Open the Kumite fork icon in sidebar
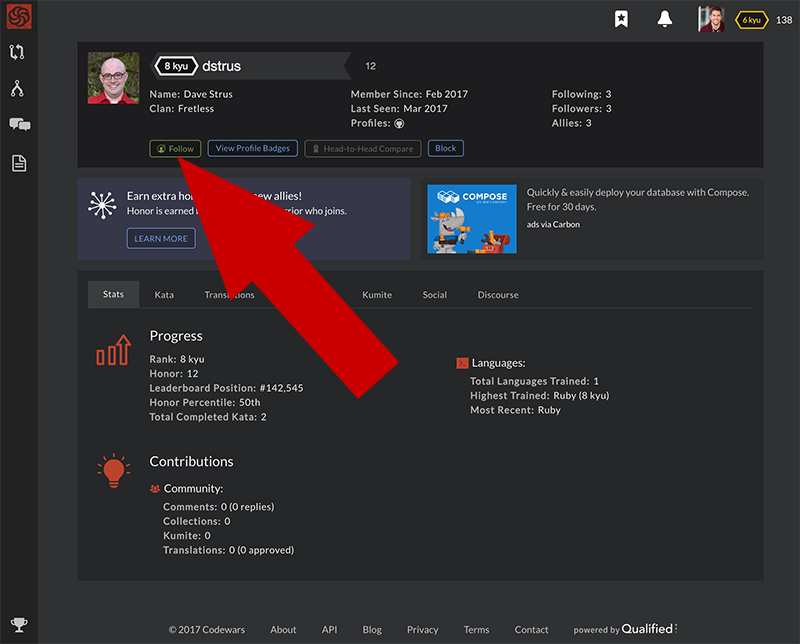Viewport: 800px width, 644px height. coord(18,89)
